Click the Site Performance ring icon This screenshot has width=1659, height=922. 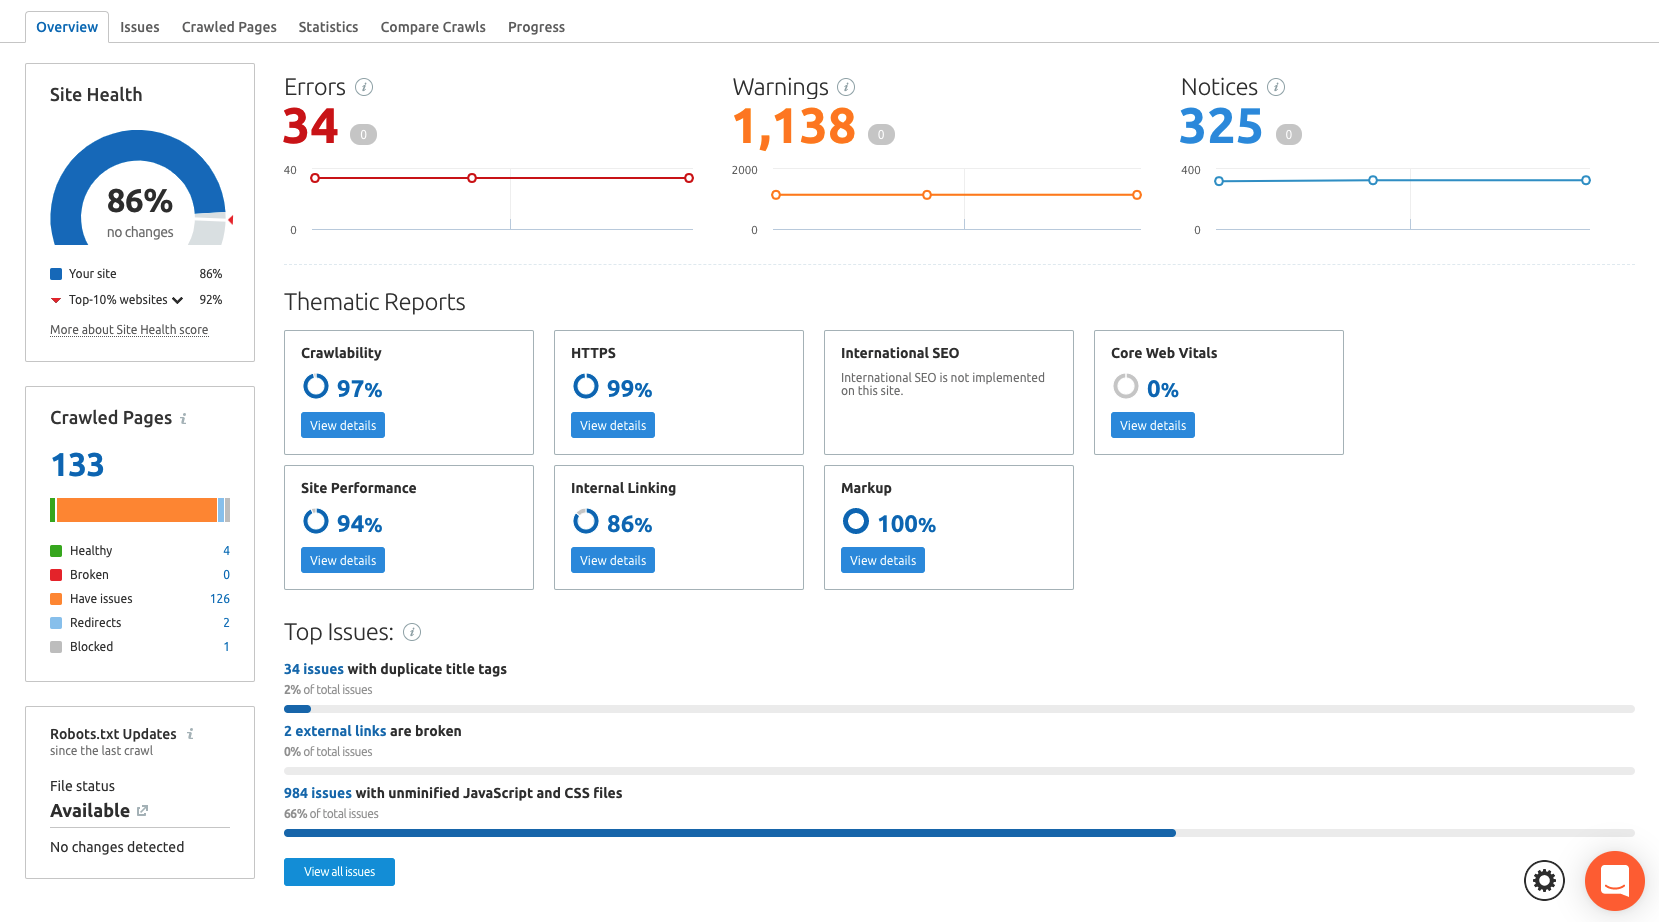click(x=316, y=521)
